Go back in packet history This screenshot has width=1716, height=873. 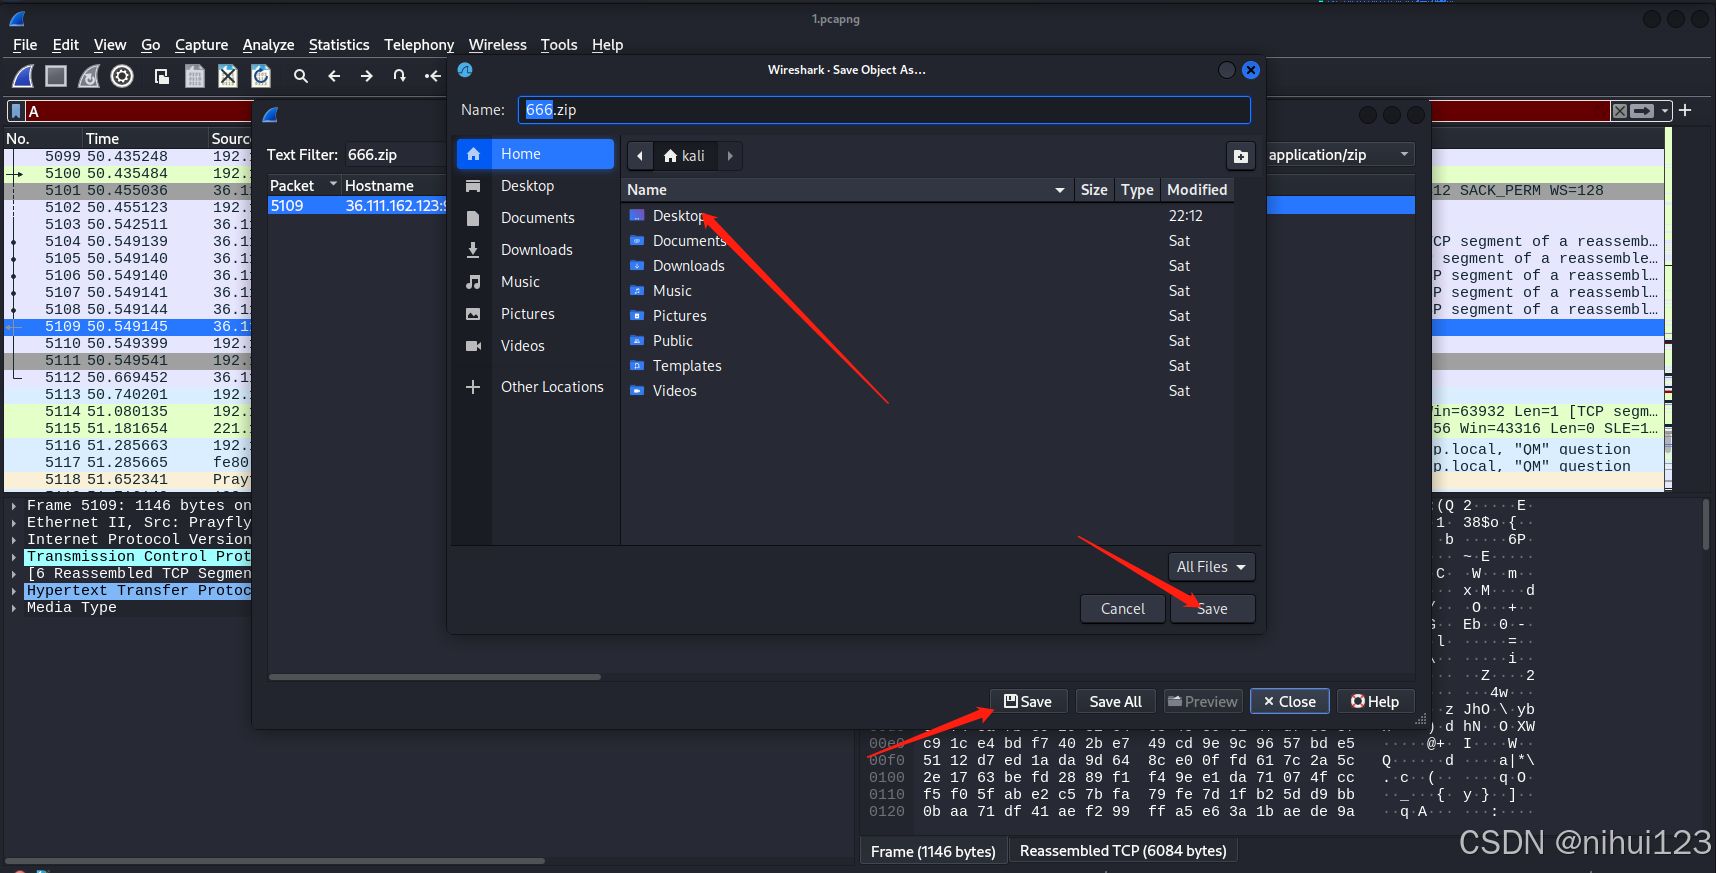point(334,76)
